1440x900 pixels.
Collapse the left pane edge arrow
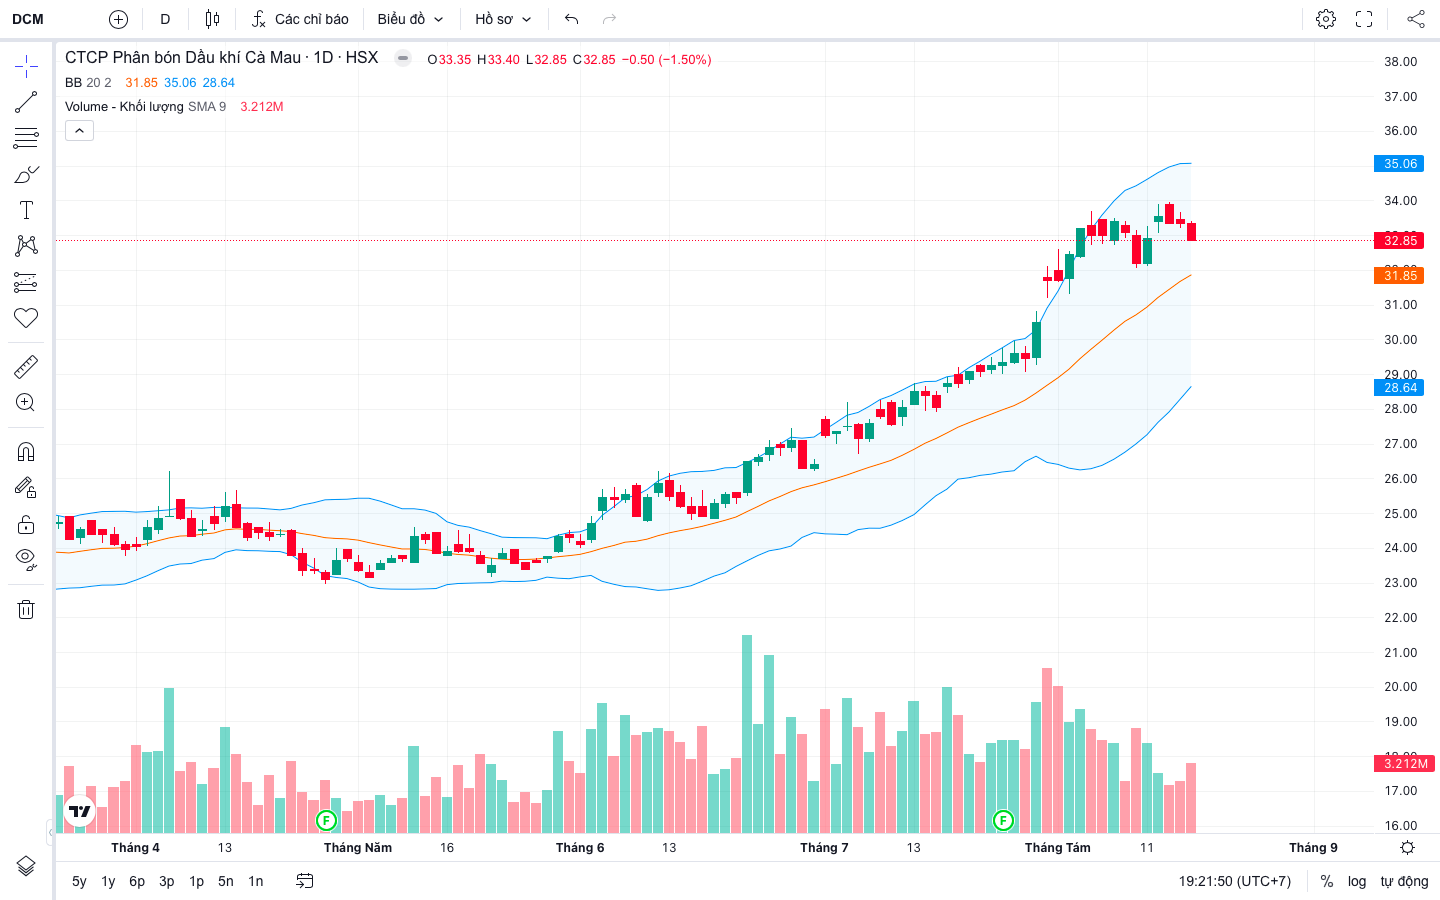point(50,831)
